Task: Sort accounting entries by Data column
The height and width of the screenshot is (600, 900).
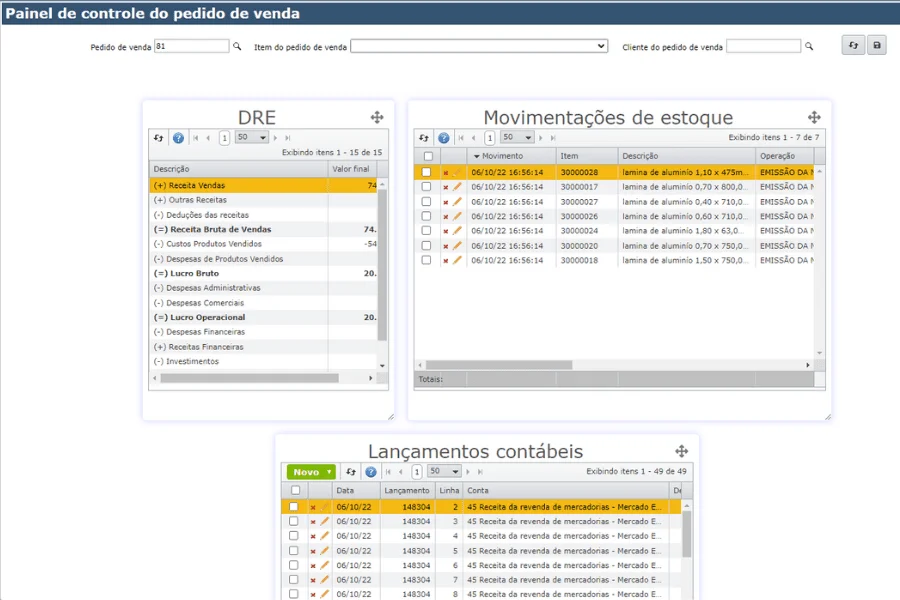Action: click(x=356, y=490)
